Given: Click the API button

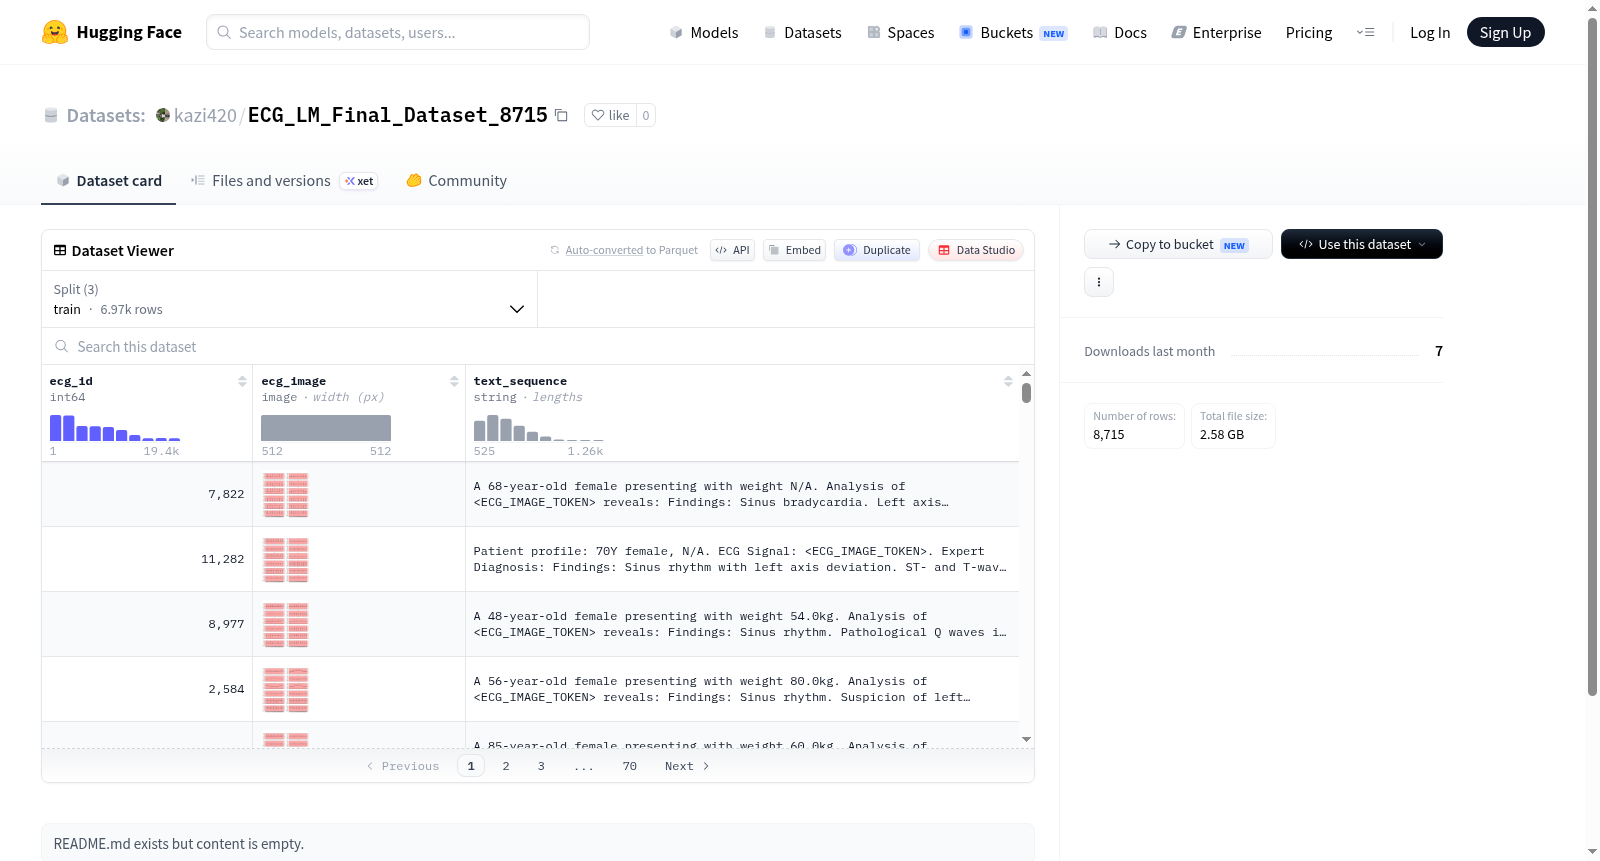Looking at the screenshot, I should click(732, 250).
